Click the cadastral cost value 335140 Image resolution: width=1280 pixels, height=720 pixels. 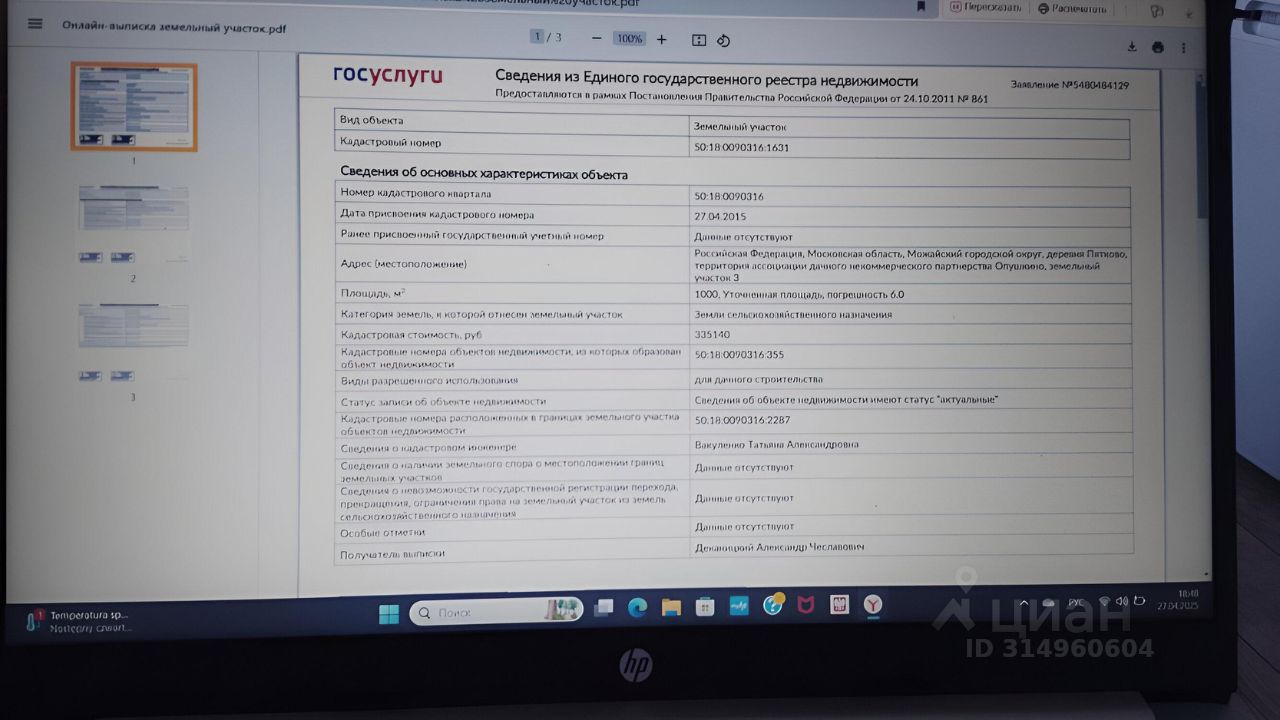(712, 334)
